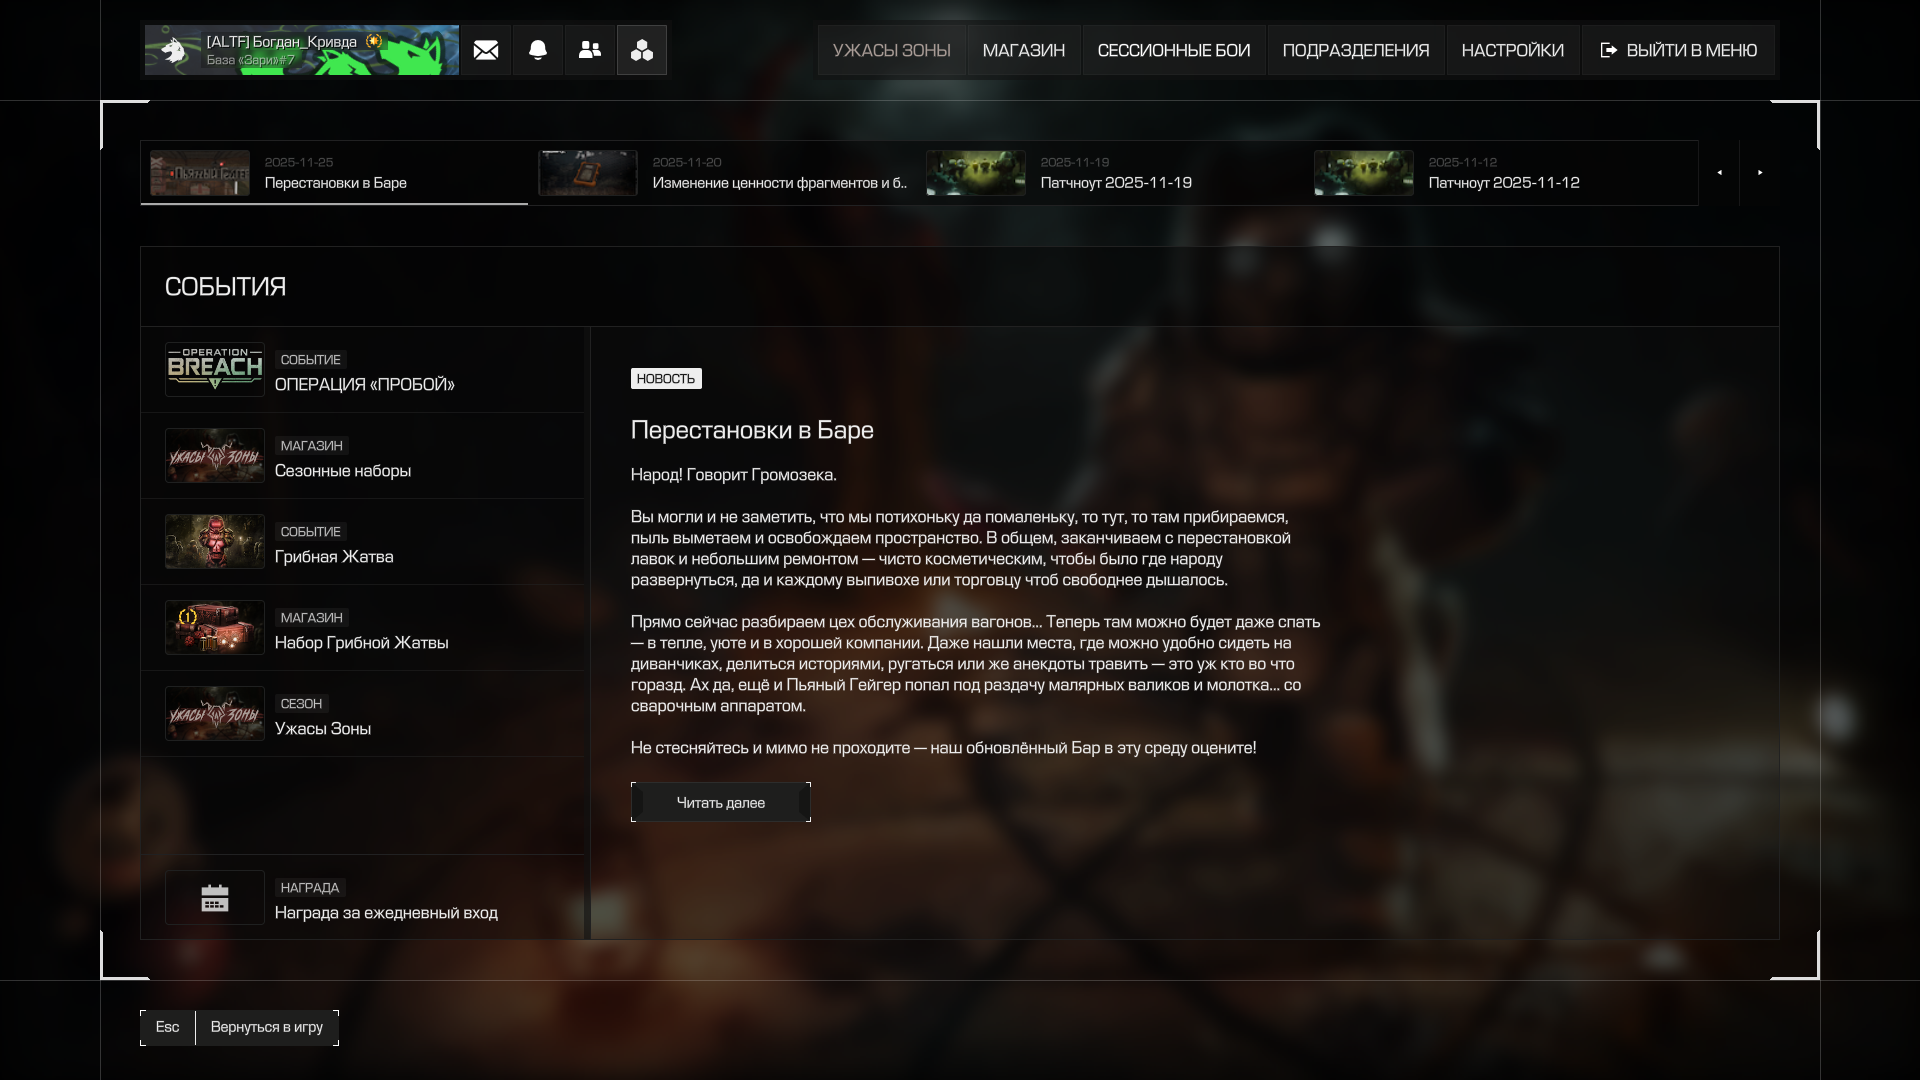Click ВЫЙТИ В МЕНЮ button
1920x1080 pixels.
tap(1678, 50)
